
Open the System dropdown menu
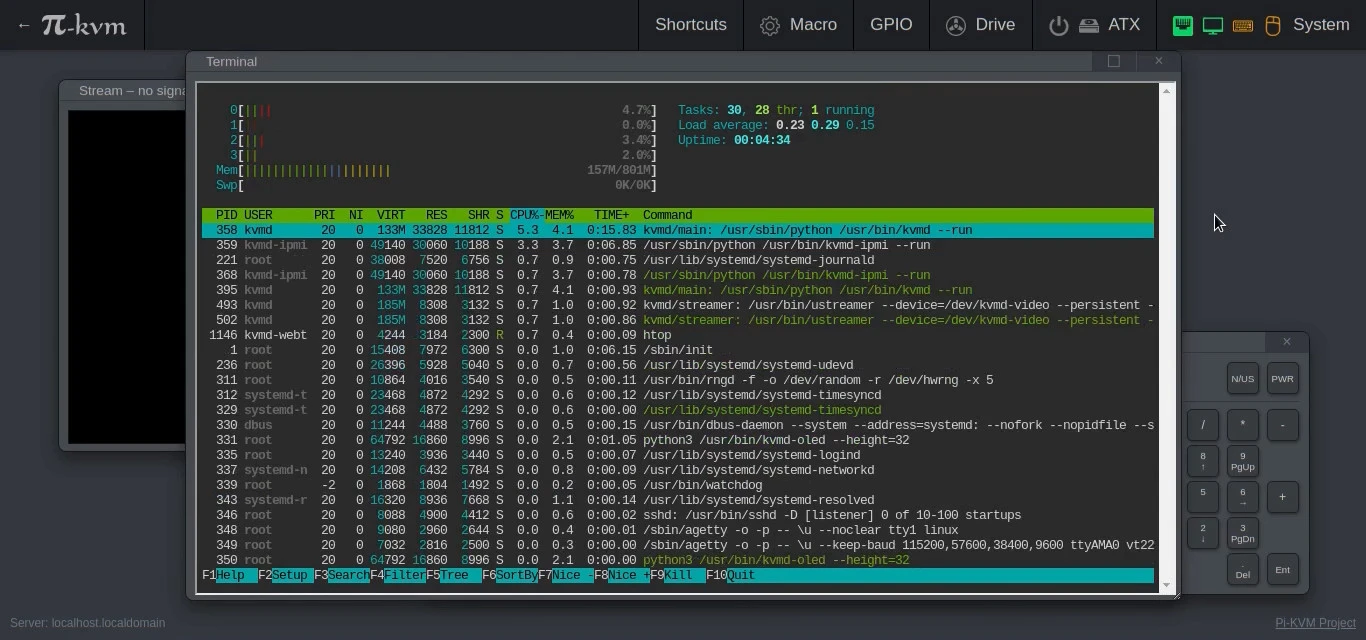click(1321, 25)
